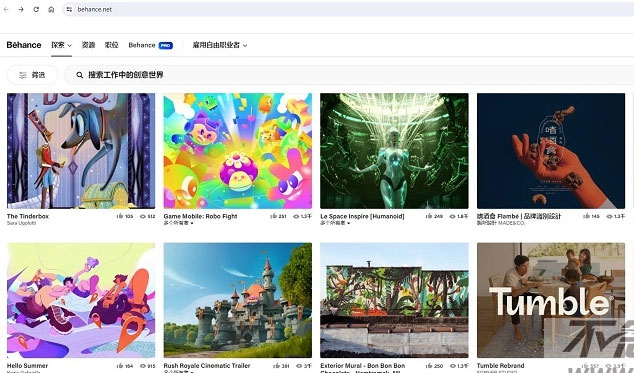Image resolution: width=634 pixels, height=373 pixels.
Task: Click thumbs-up icon on Hello Summer
Action: tap(120, 366)
